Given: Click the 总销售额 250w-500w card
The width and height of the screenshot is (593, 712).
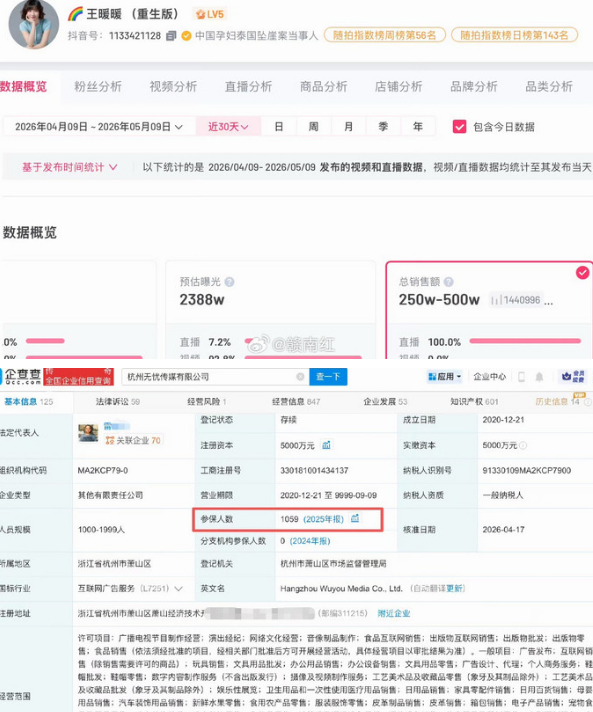Looking at the screenshot, I should click(489, 310).
